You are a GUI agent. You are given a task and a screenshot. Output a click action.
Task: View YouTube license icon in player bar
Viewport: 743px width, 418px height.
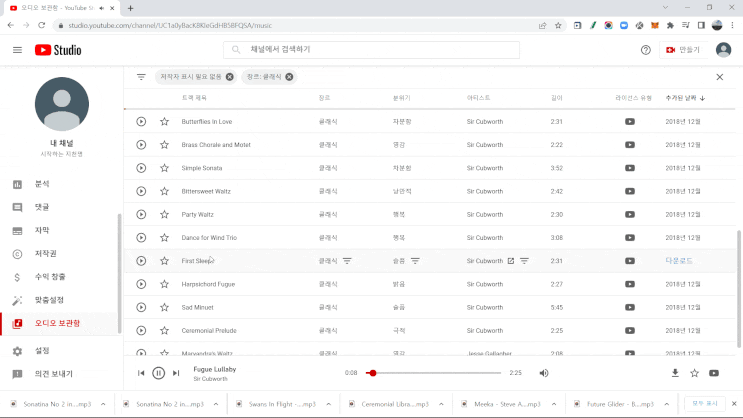[x=714, y=373]
